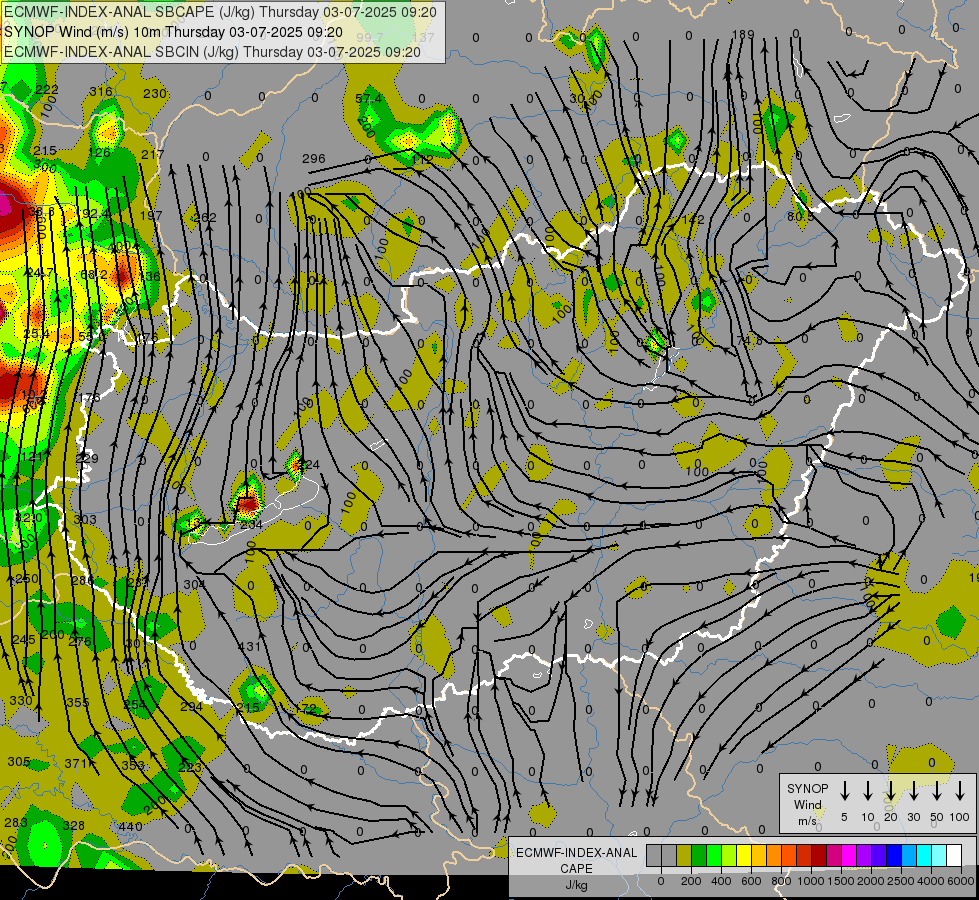Click the 800 tick label on CAPE scale

[781, 881]
